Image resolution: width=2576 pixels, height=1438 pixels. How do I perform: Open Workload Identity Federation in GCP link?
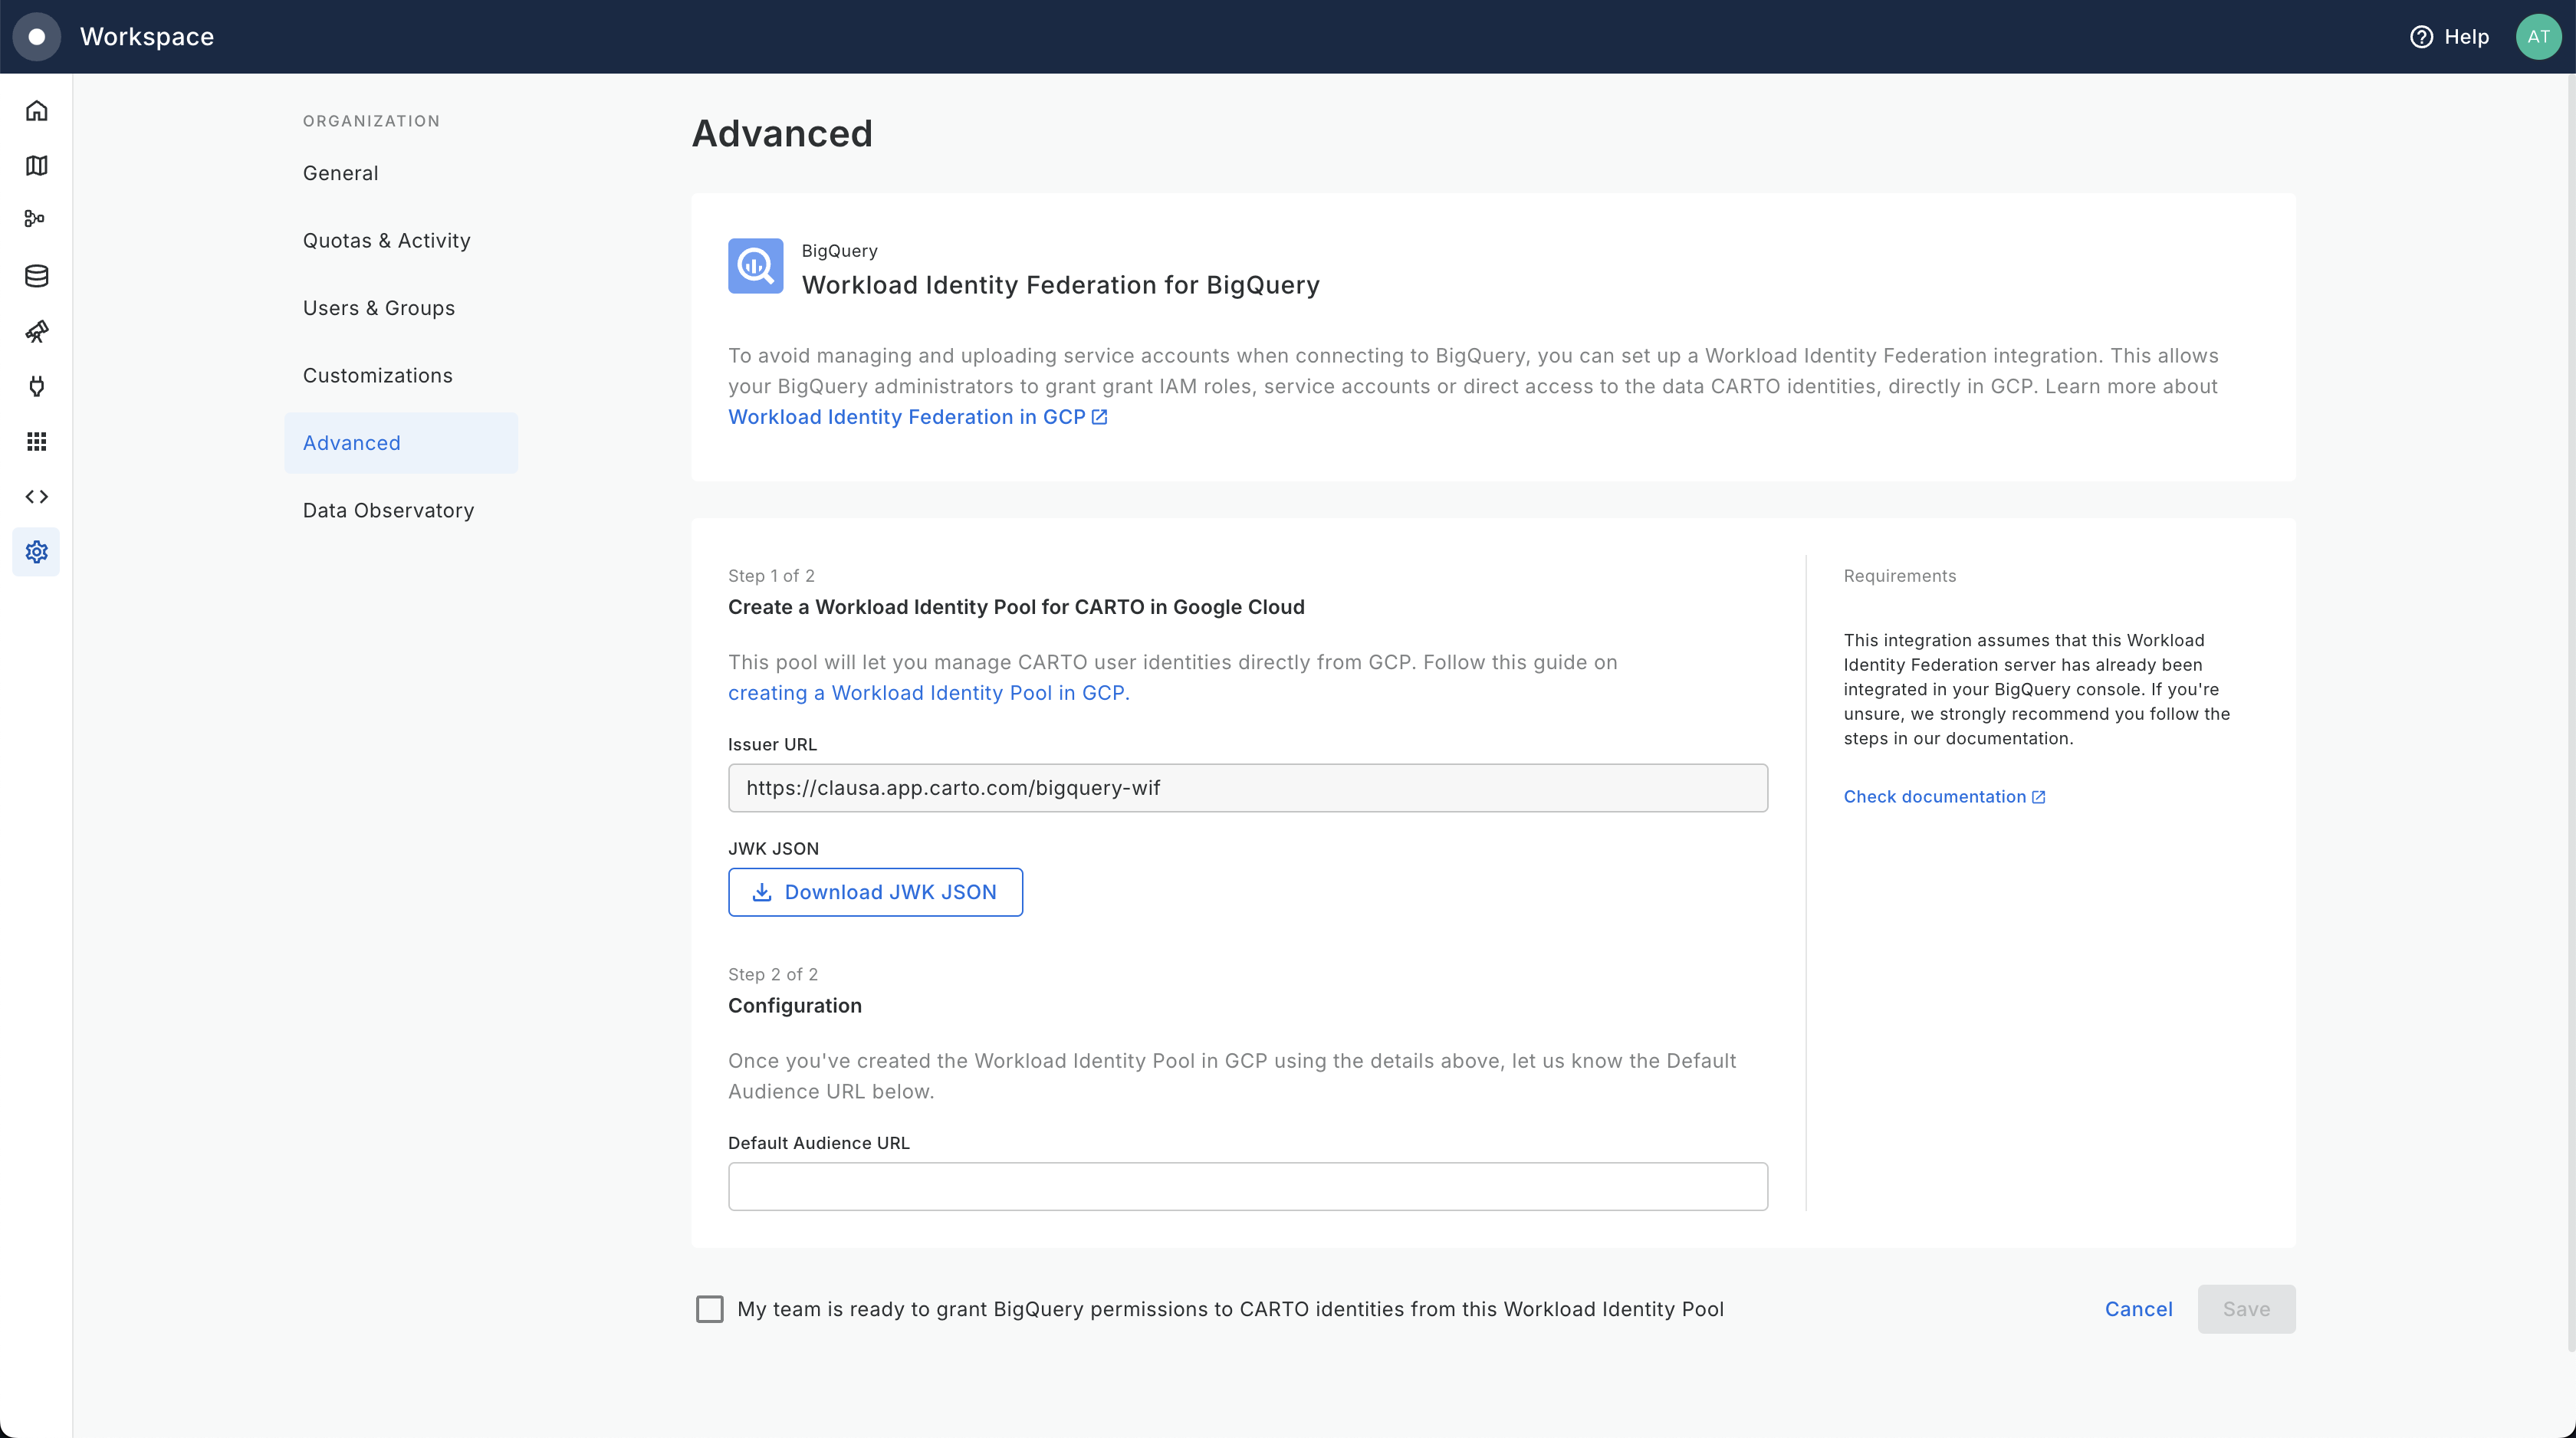pos(916,417)
